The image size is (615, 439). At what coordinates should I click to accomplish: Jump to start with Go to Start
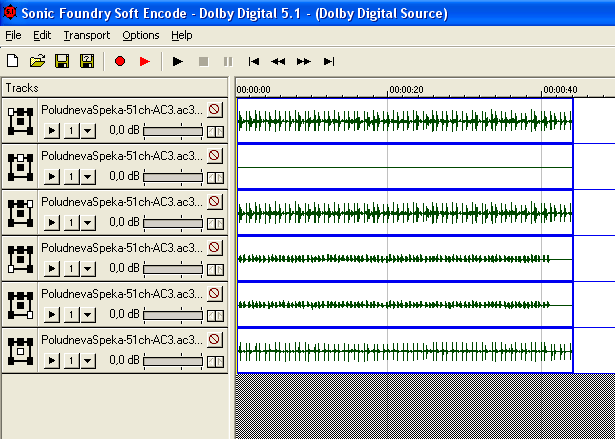(x=254, y=61)
